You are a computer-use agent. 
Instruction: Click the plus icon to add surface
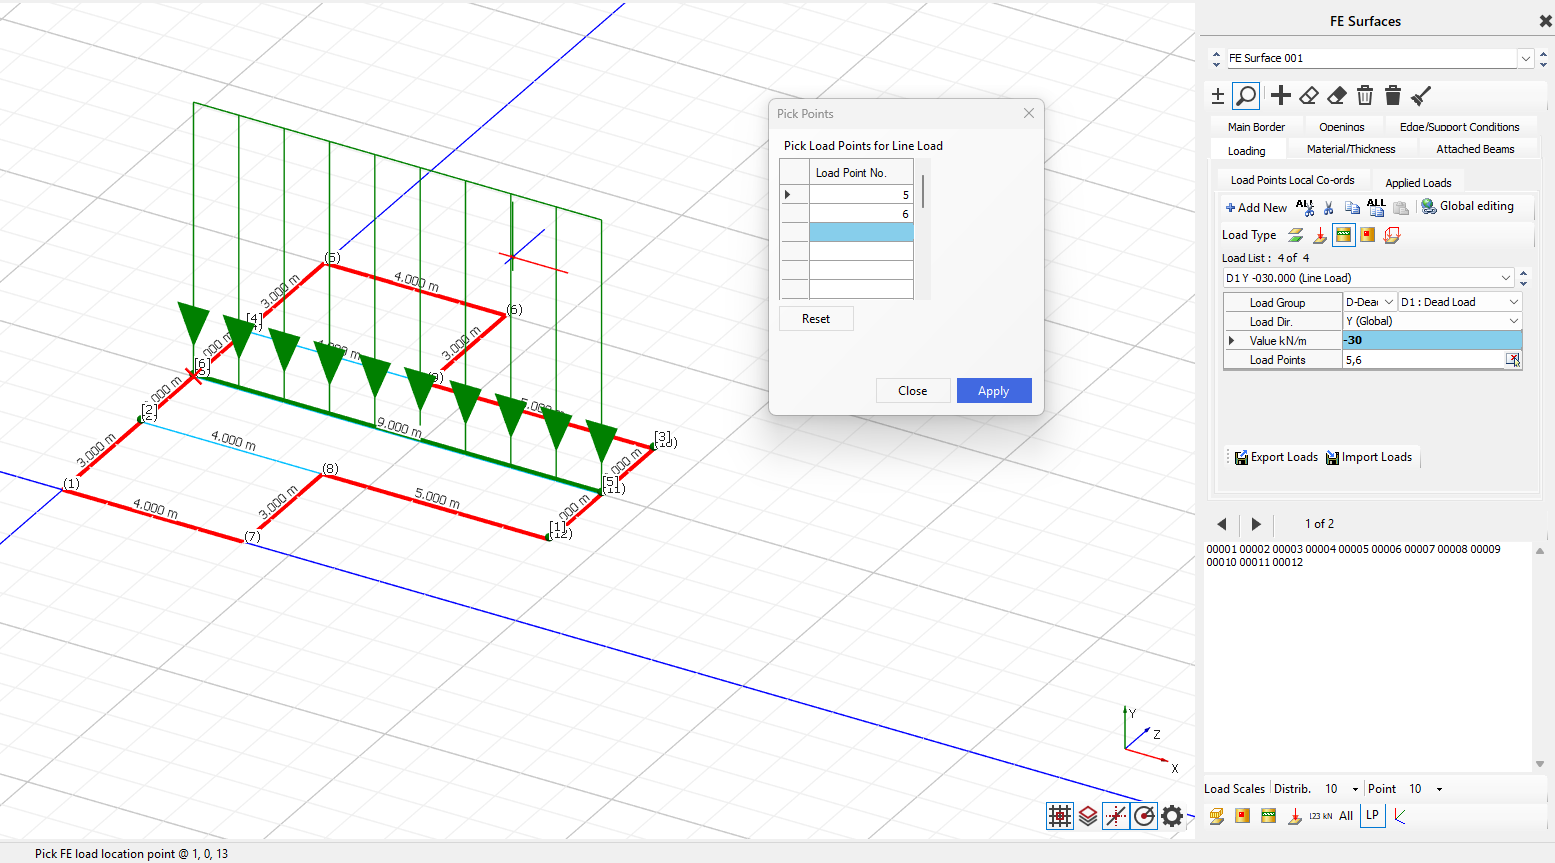pyautogui.click(x=1281, y=96)
